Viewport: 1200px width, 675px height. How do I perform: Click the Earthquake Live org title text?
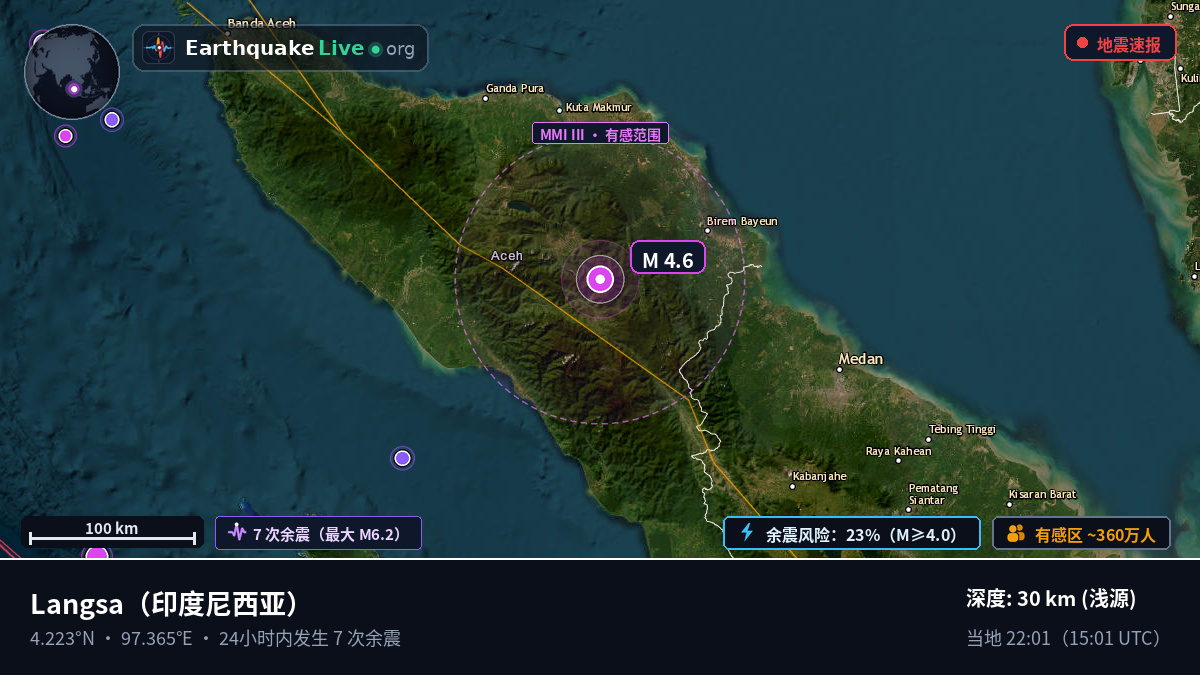300,48
